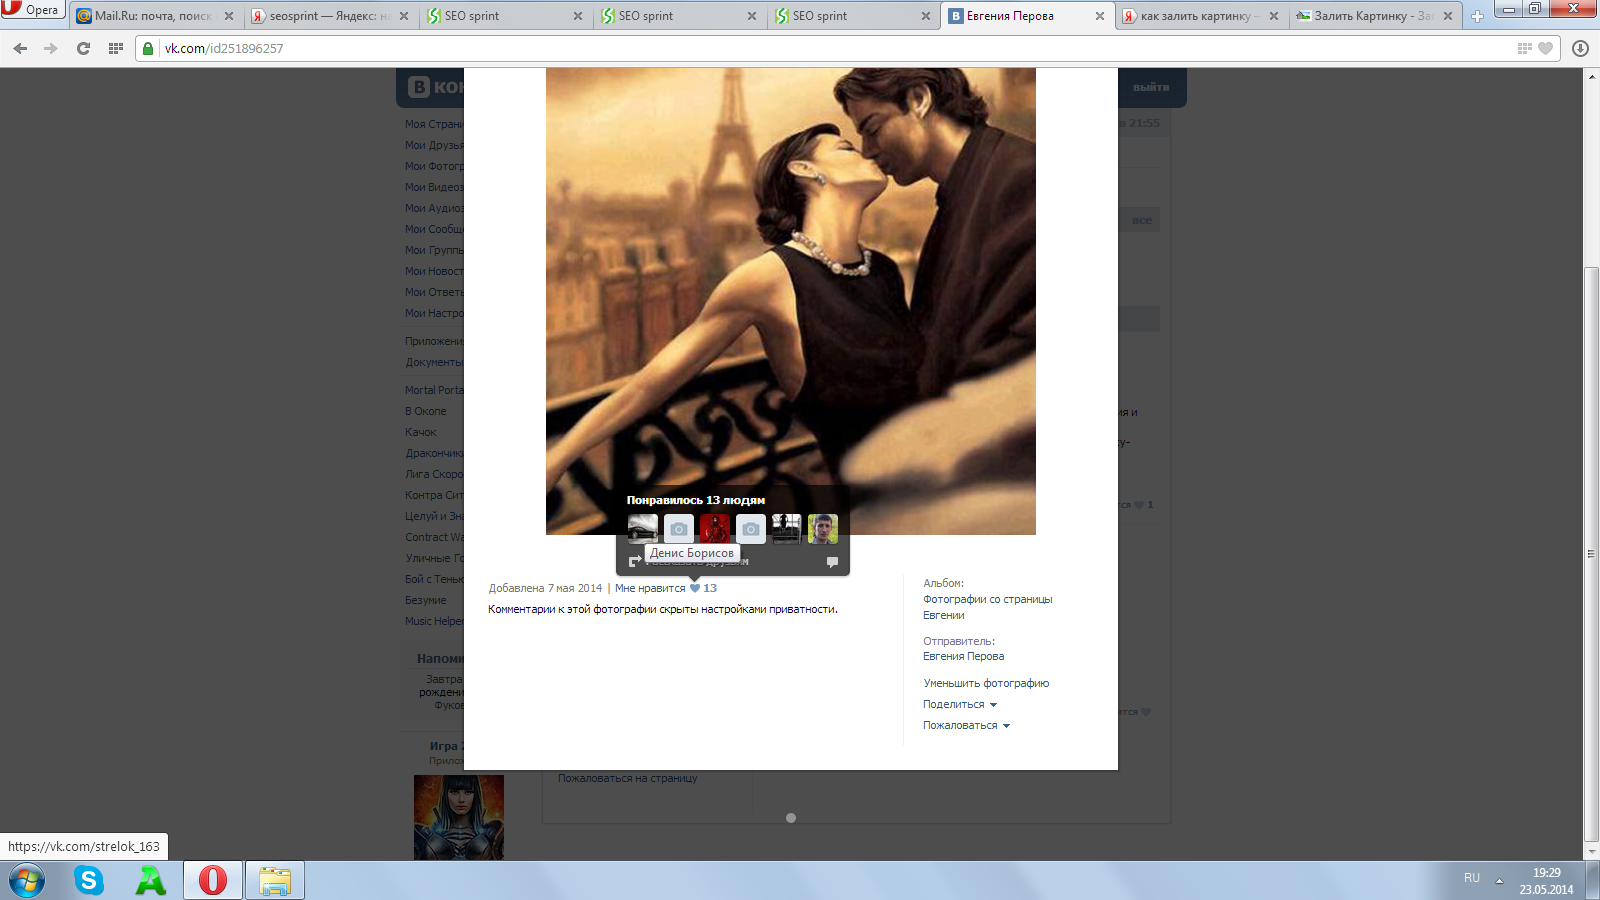
Task: Click the RU language indicator
Action: point(1472,878)
